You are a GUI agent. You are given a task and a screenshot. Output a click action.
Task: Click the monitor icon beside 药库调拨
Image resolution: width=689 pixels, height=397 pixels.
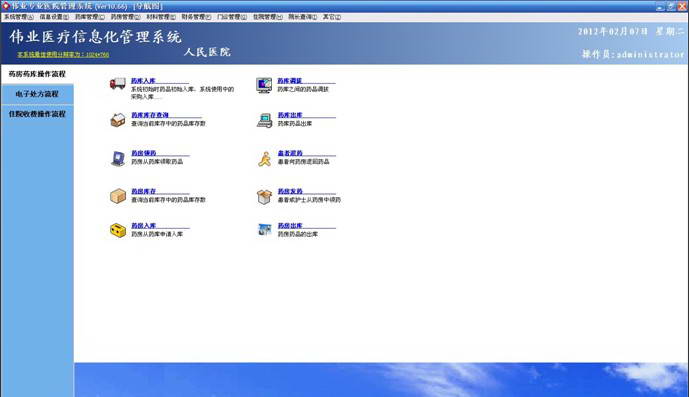pos(264,85)
